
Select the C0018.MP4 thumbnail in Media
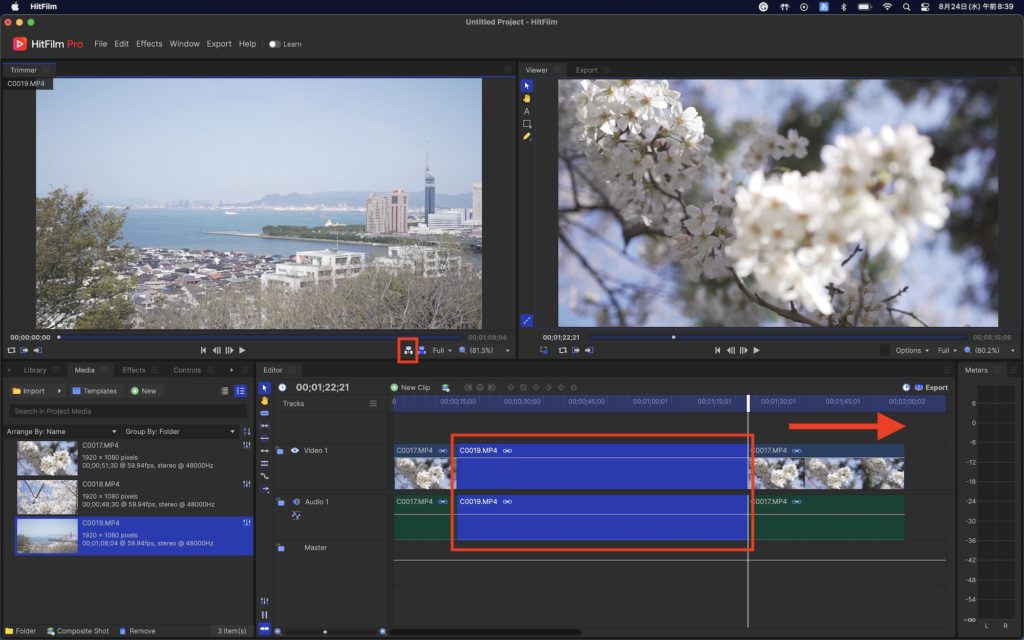pyautogui.click(x=47, y=496)
